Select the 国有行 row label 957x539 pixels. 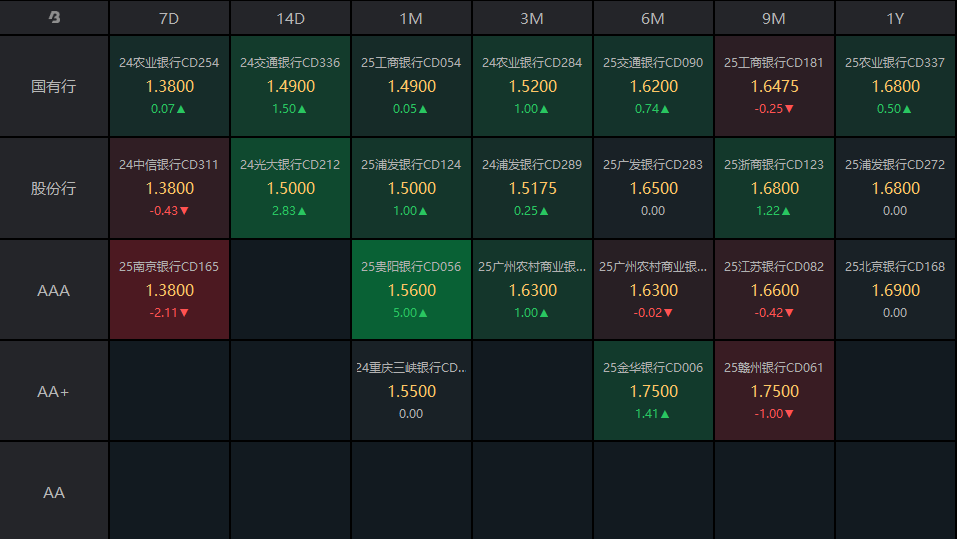54,86
